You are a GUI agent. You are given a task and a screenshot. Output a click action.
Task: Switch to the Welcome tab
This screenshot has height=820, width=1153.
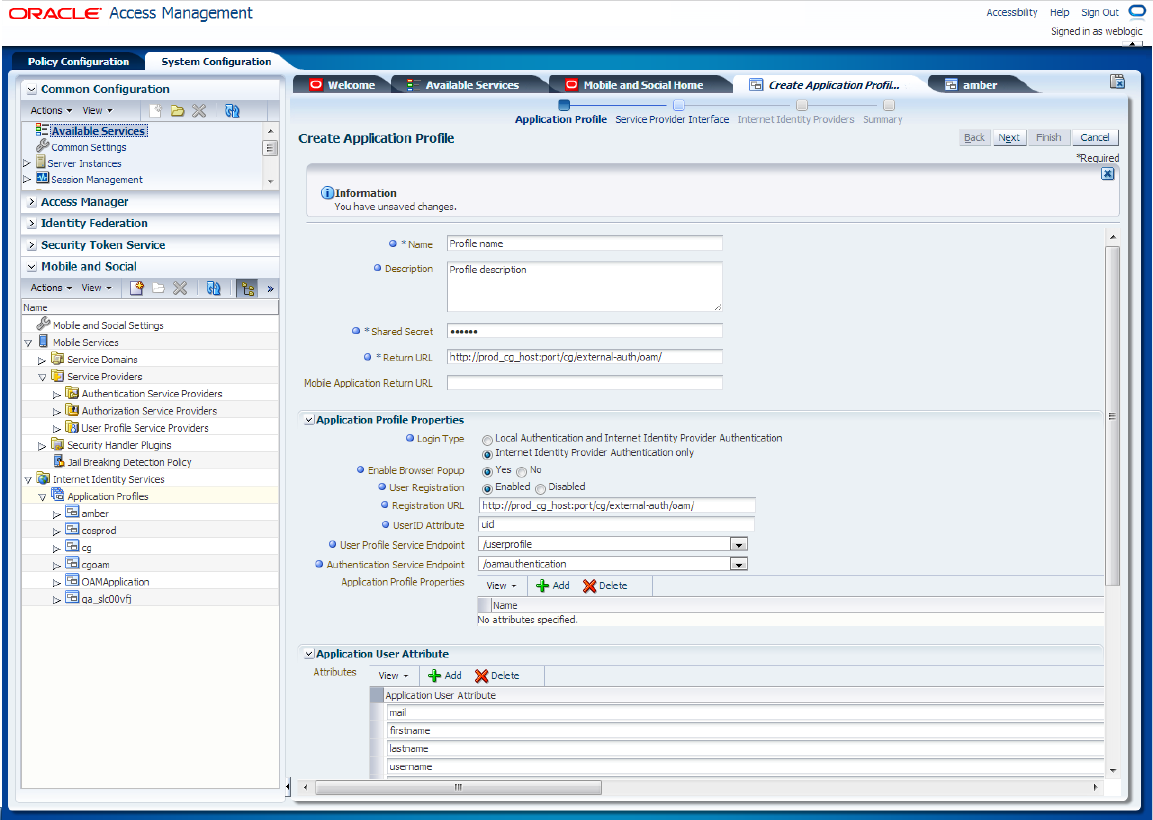point(343,85)
